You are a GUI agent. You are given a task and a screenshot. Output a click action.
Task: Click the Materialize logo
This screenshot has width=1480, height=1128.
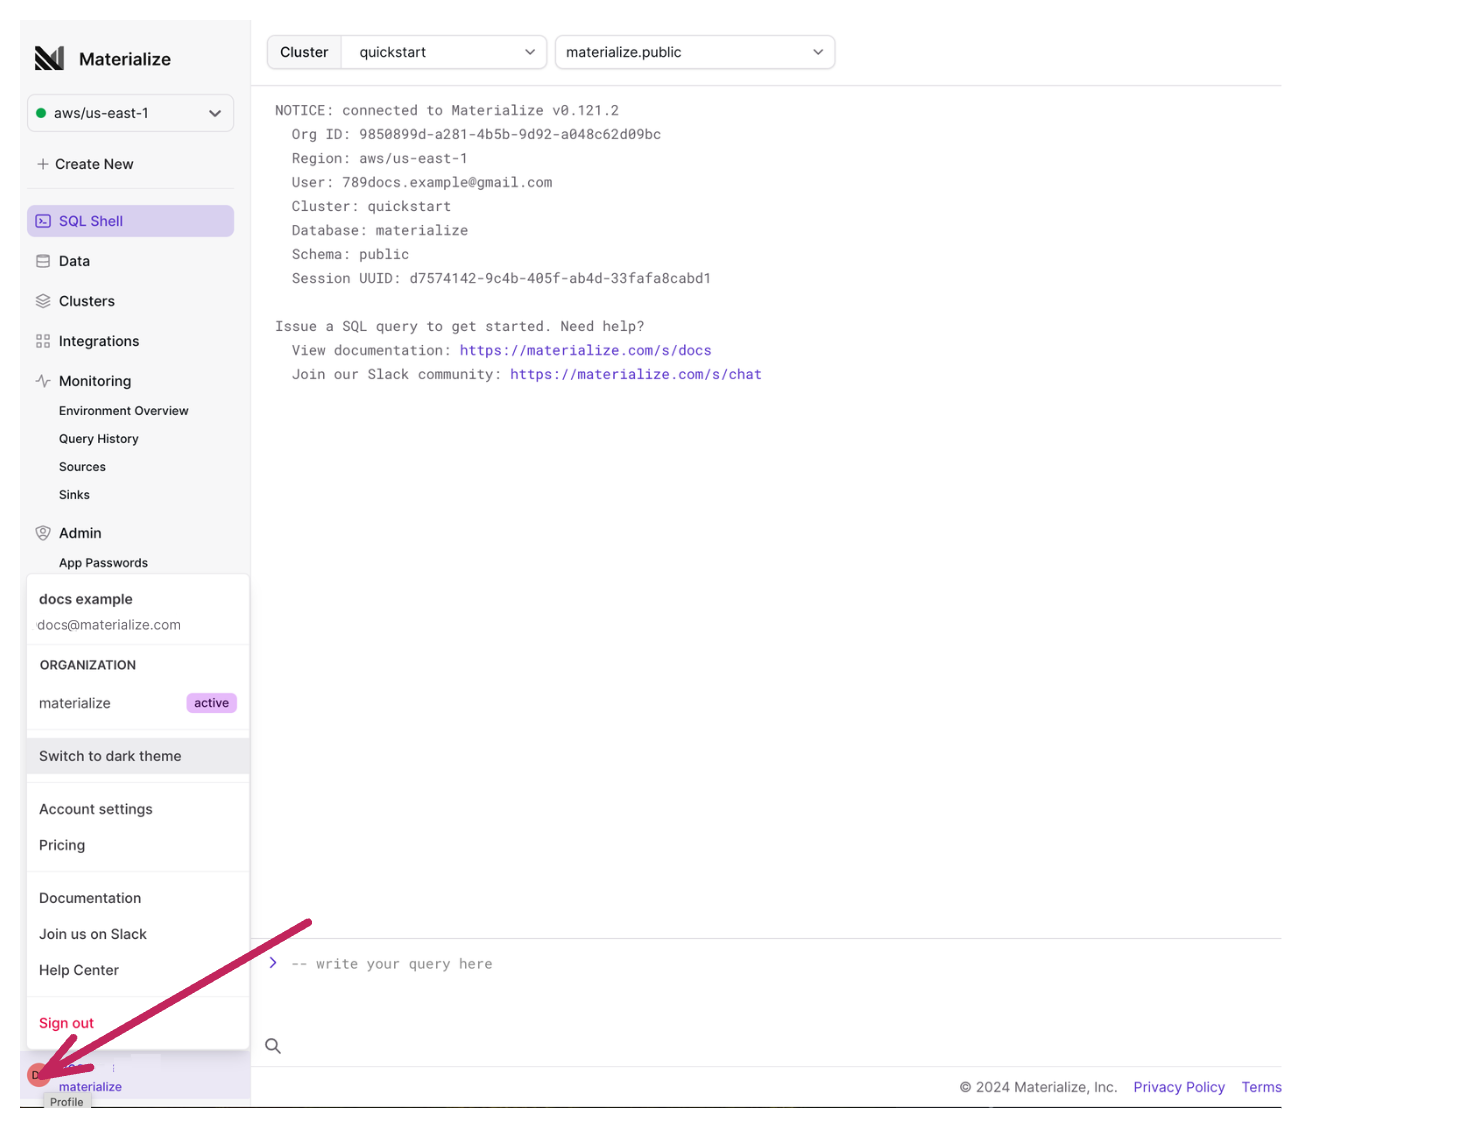point(48,58)
